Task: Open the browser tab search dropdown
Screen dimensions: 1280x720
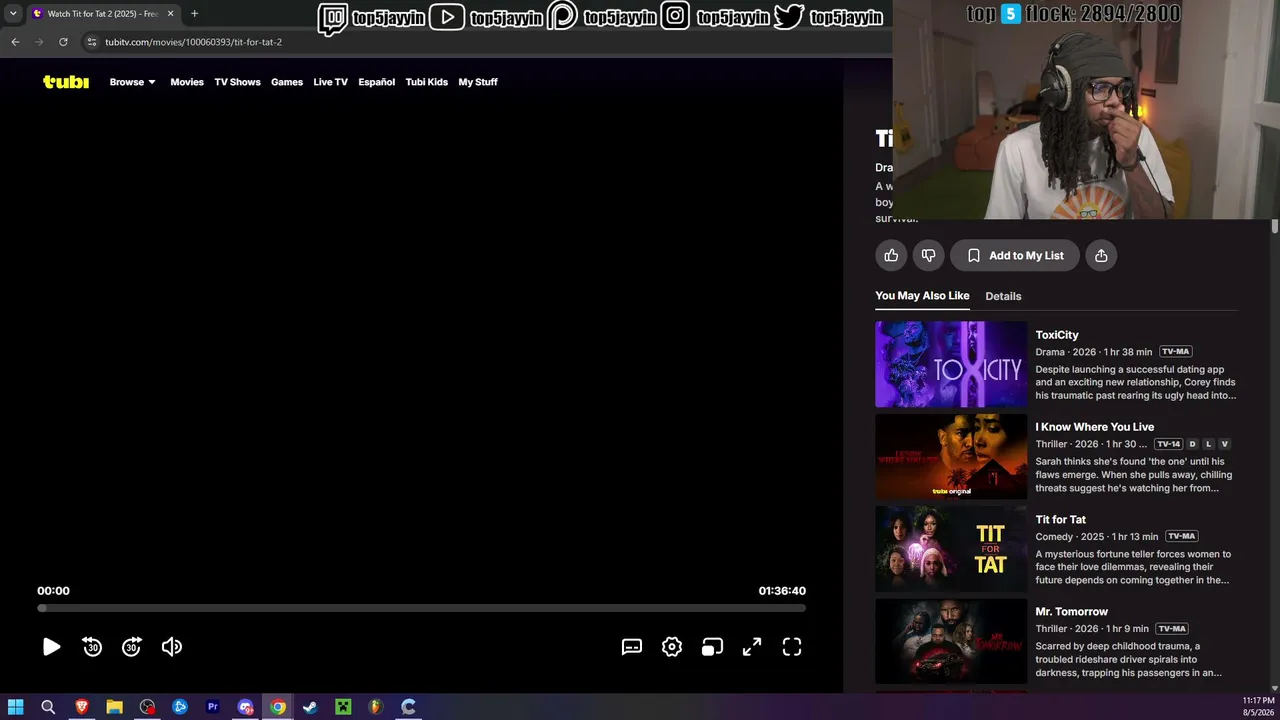Action: 13,14
